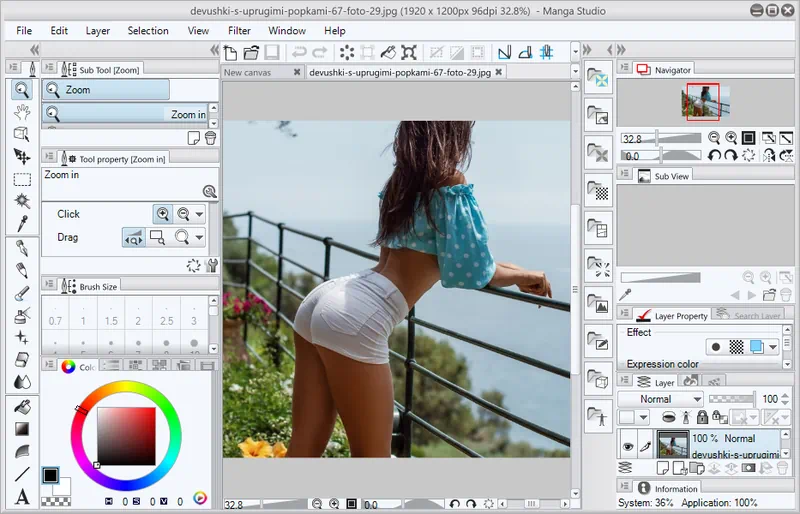Open the Drag options dropdown arrow
Viewport: 800px width, 514px height.
[199, 237]
